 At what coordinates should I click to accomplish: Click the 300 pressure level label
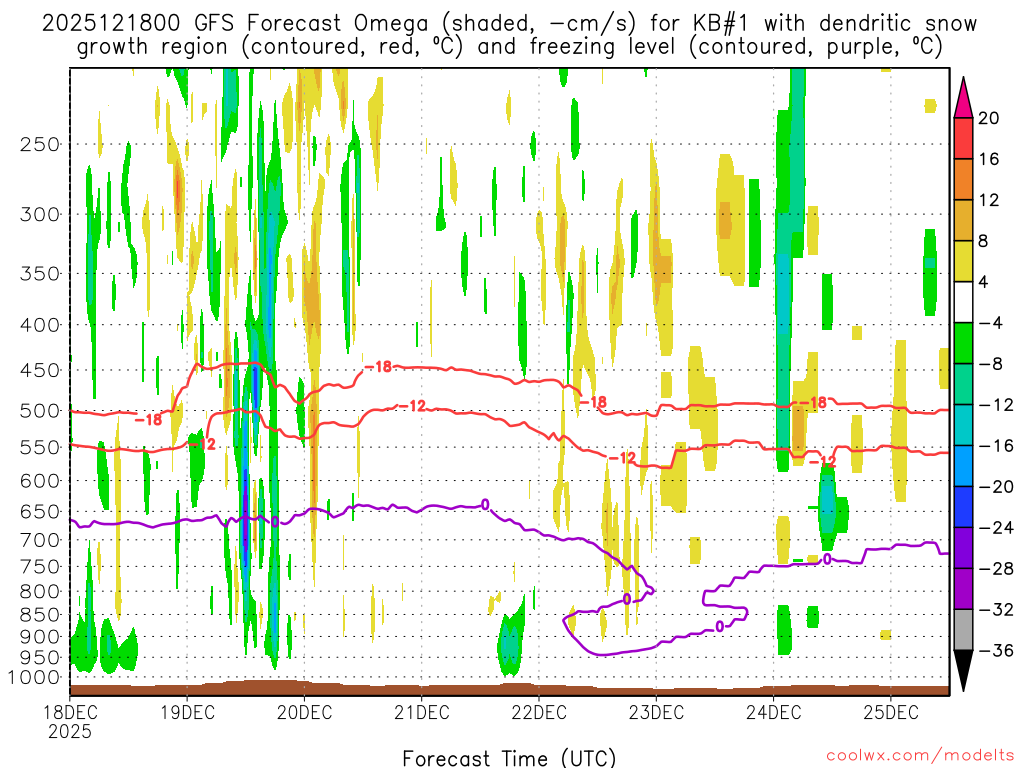(40, 214)
